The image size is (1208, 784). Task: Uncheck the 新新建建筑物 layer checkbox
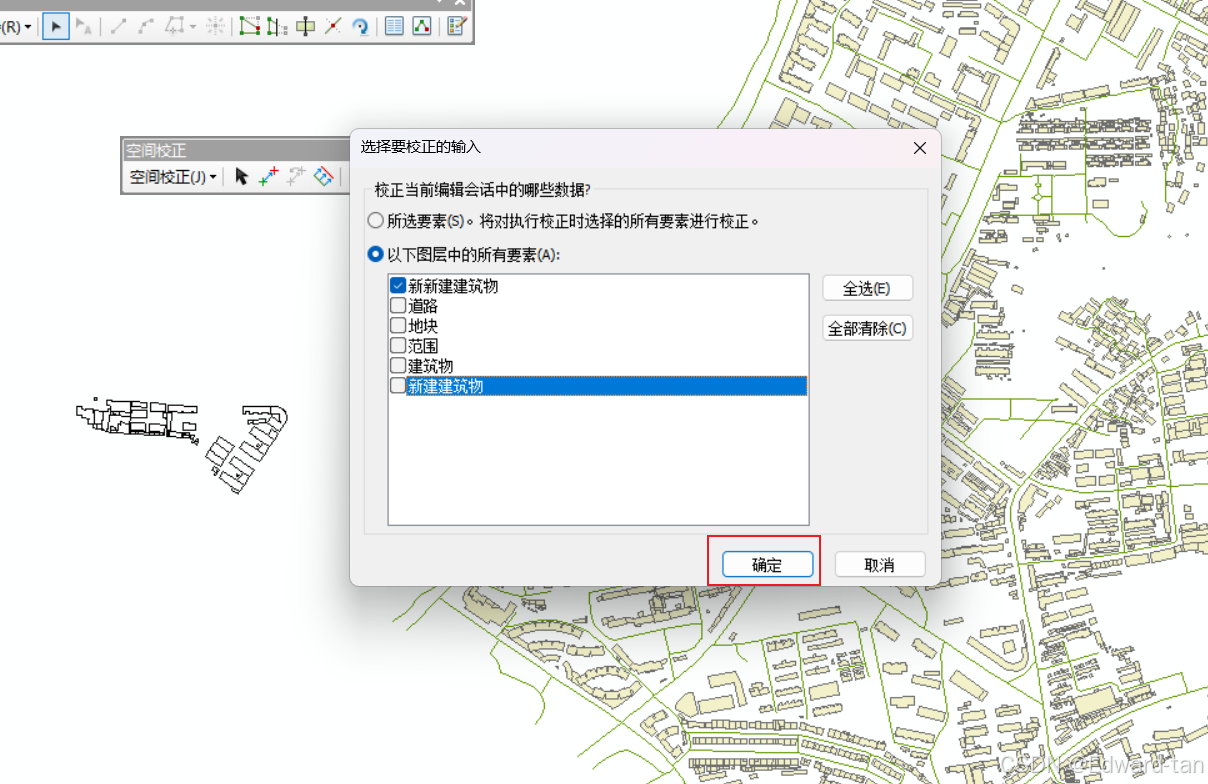(398, 286)
